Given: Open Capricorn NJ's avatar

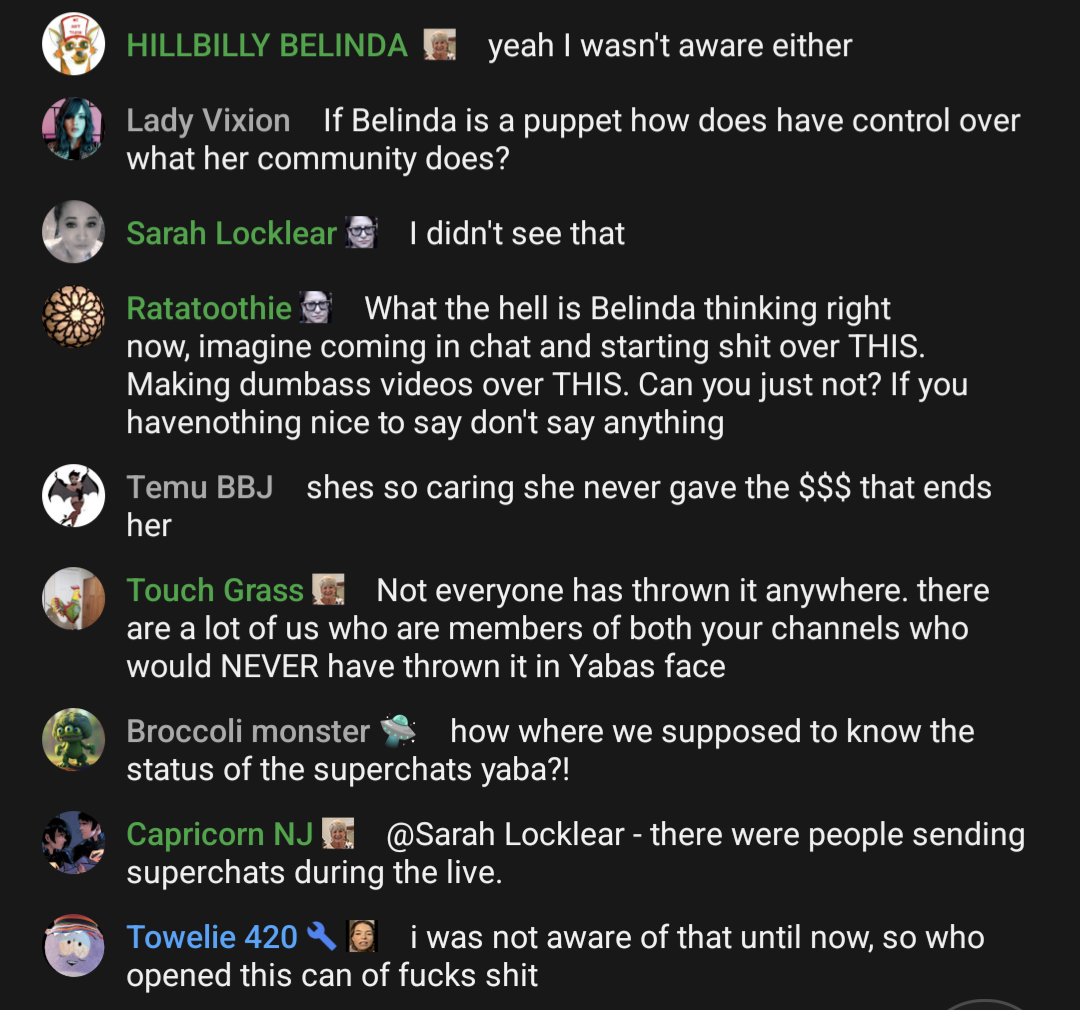Looking at the screenshot, I should (73, 842).
